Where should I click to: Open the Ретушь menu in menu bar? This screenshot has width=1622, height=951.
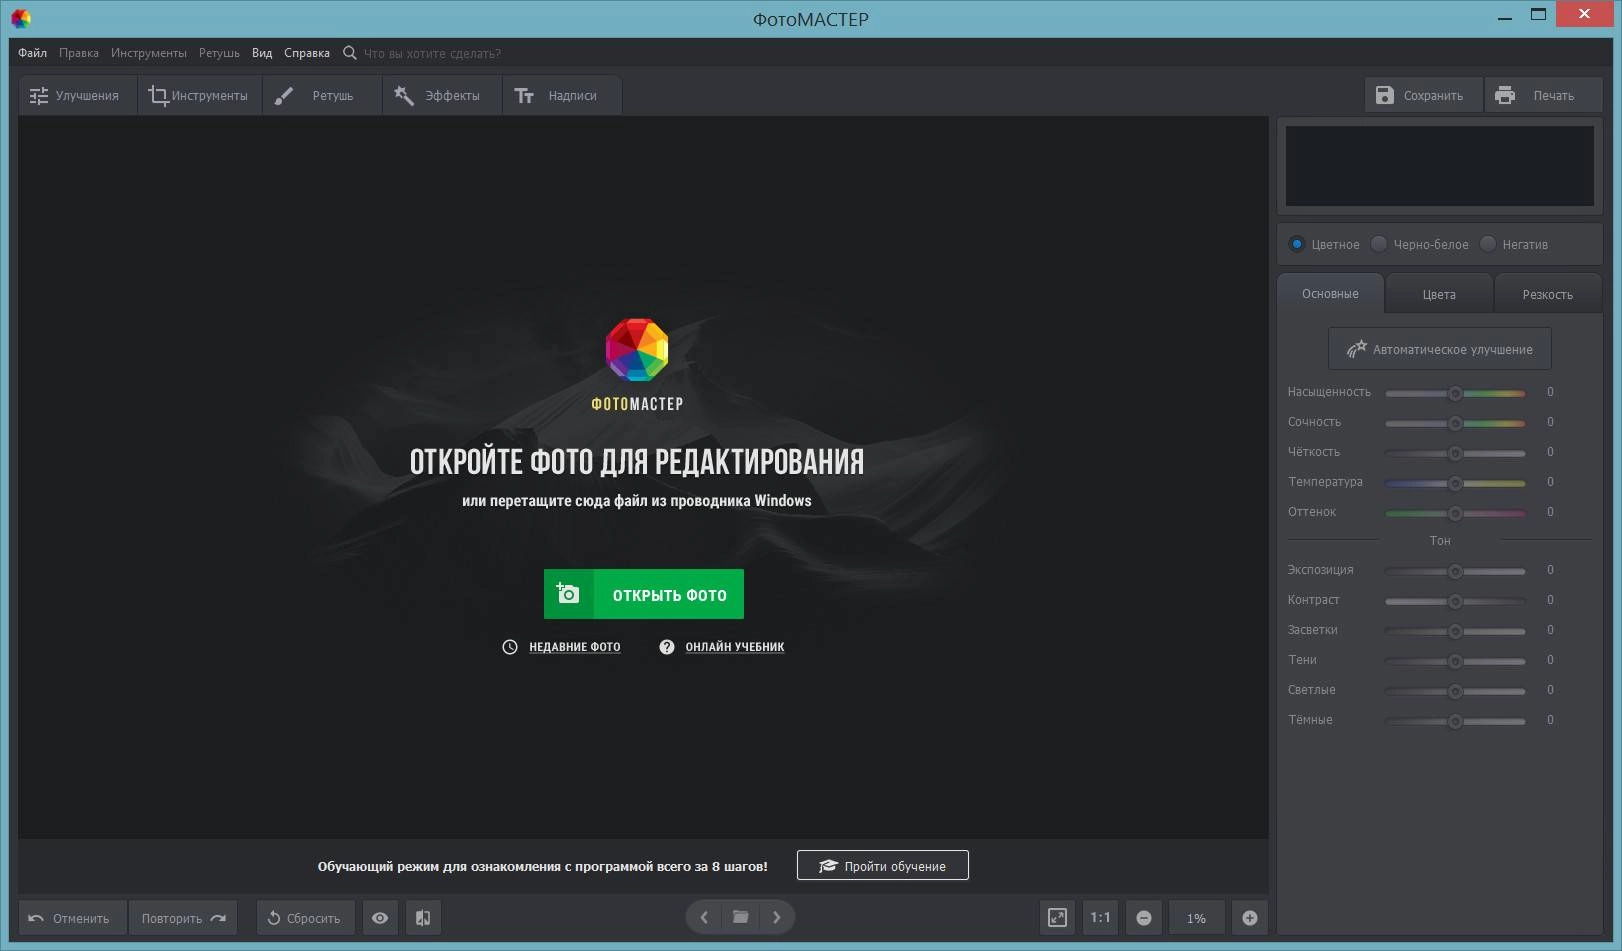(x=219, y=53)
